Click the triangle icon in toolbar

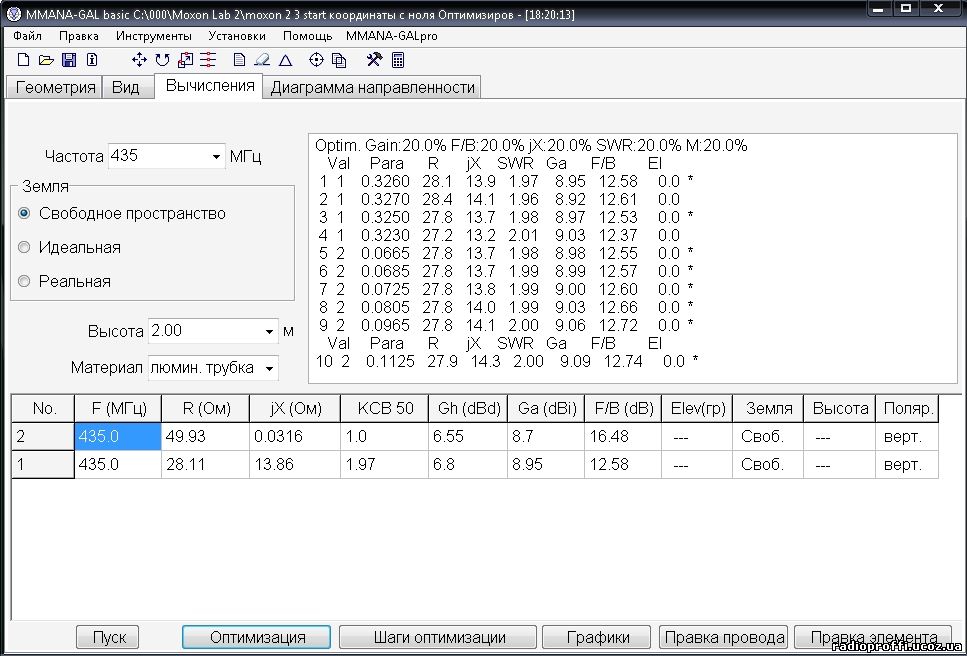click(285, 60)
